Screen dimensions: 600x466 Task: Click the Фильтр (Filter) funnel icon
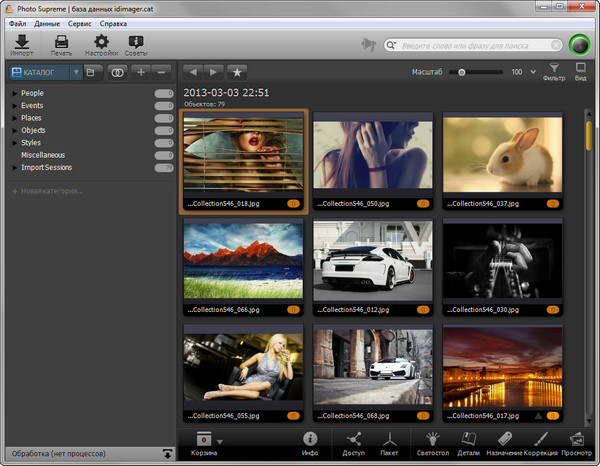tap(555, 70)
